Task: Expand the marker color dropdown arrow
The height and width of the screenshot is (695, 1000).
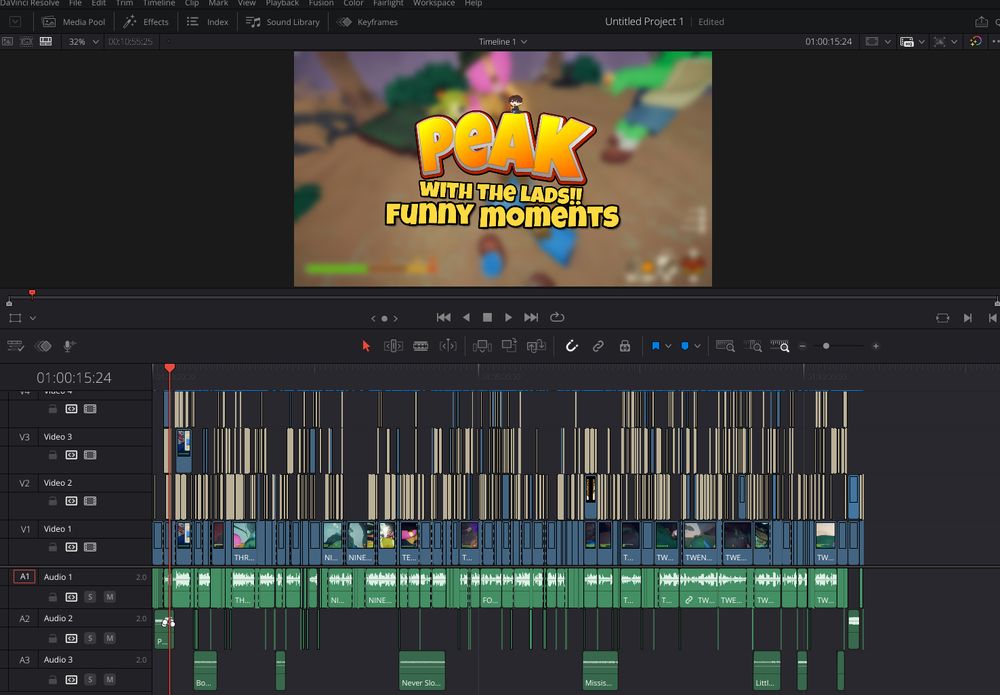Action: (x=697, y=346)
